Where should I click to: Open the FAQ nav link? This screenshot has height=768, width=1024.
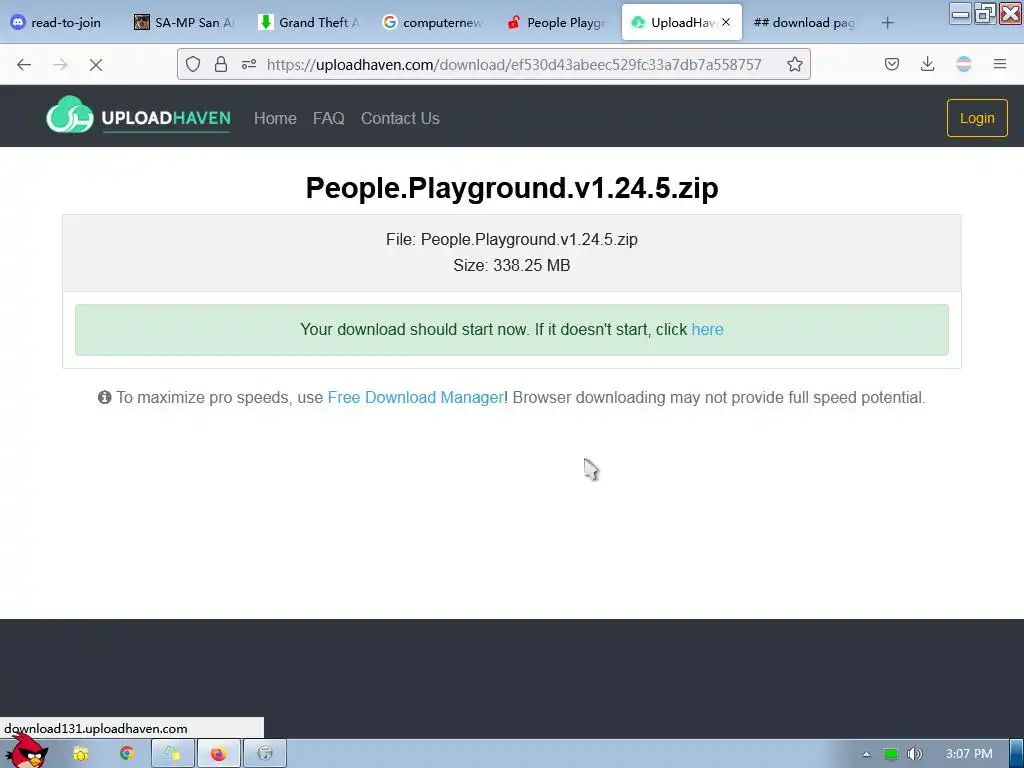(x=328, y=118)
